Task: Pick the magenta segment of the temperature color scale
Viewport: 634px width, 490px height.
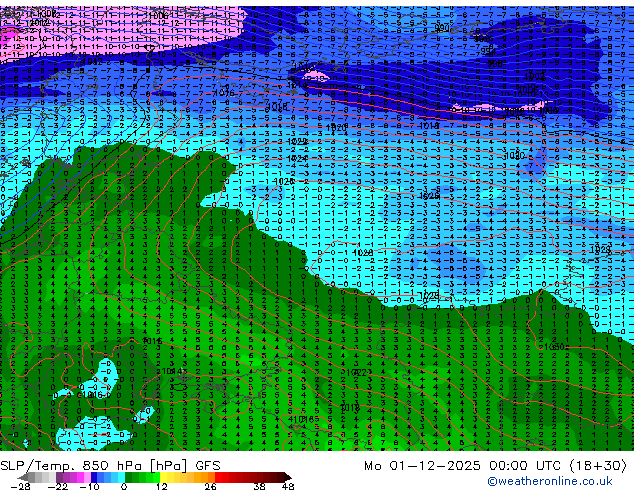Action: [x=80, y=477]
